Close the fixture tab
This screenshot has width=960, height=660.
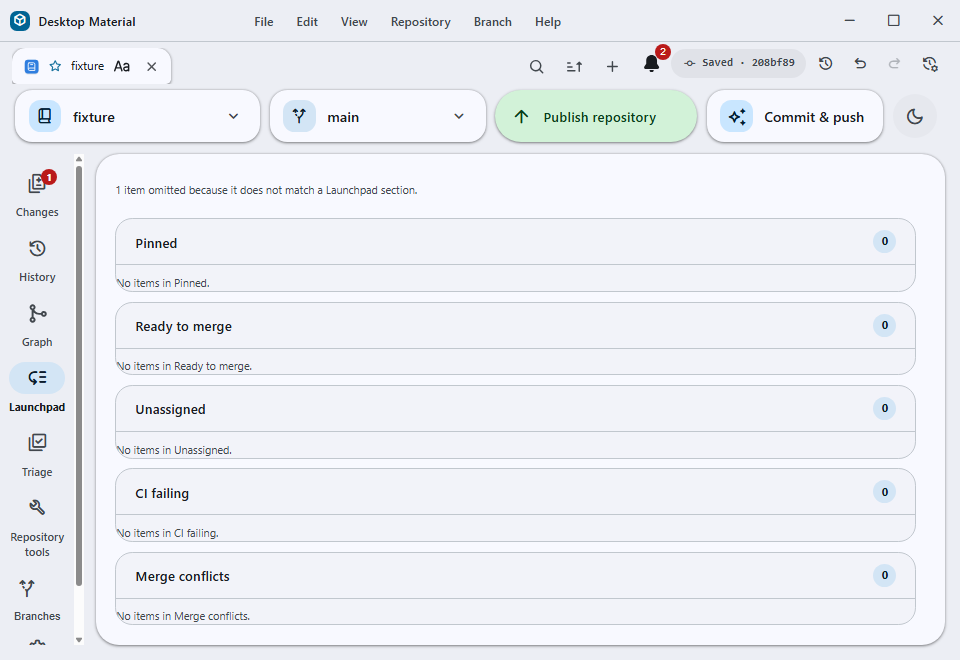(152, 66)
